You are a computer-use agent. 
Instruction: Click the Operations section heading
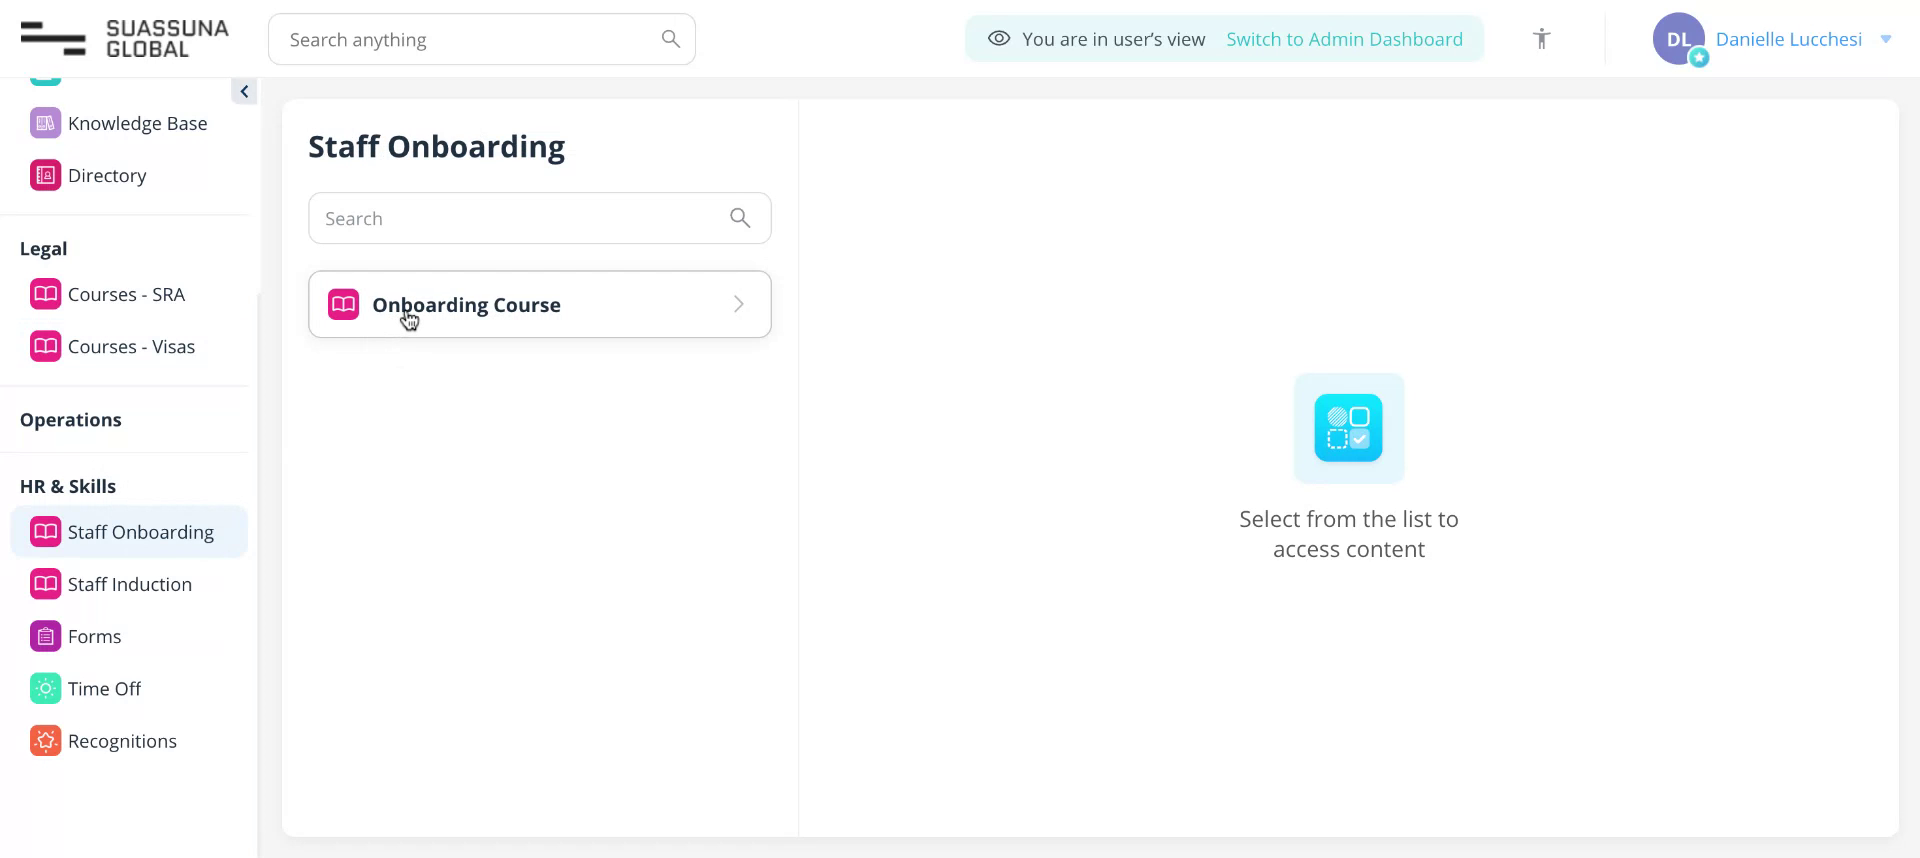[71, 419]
